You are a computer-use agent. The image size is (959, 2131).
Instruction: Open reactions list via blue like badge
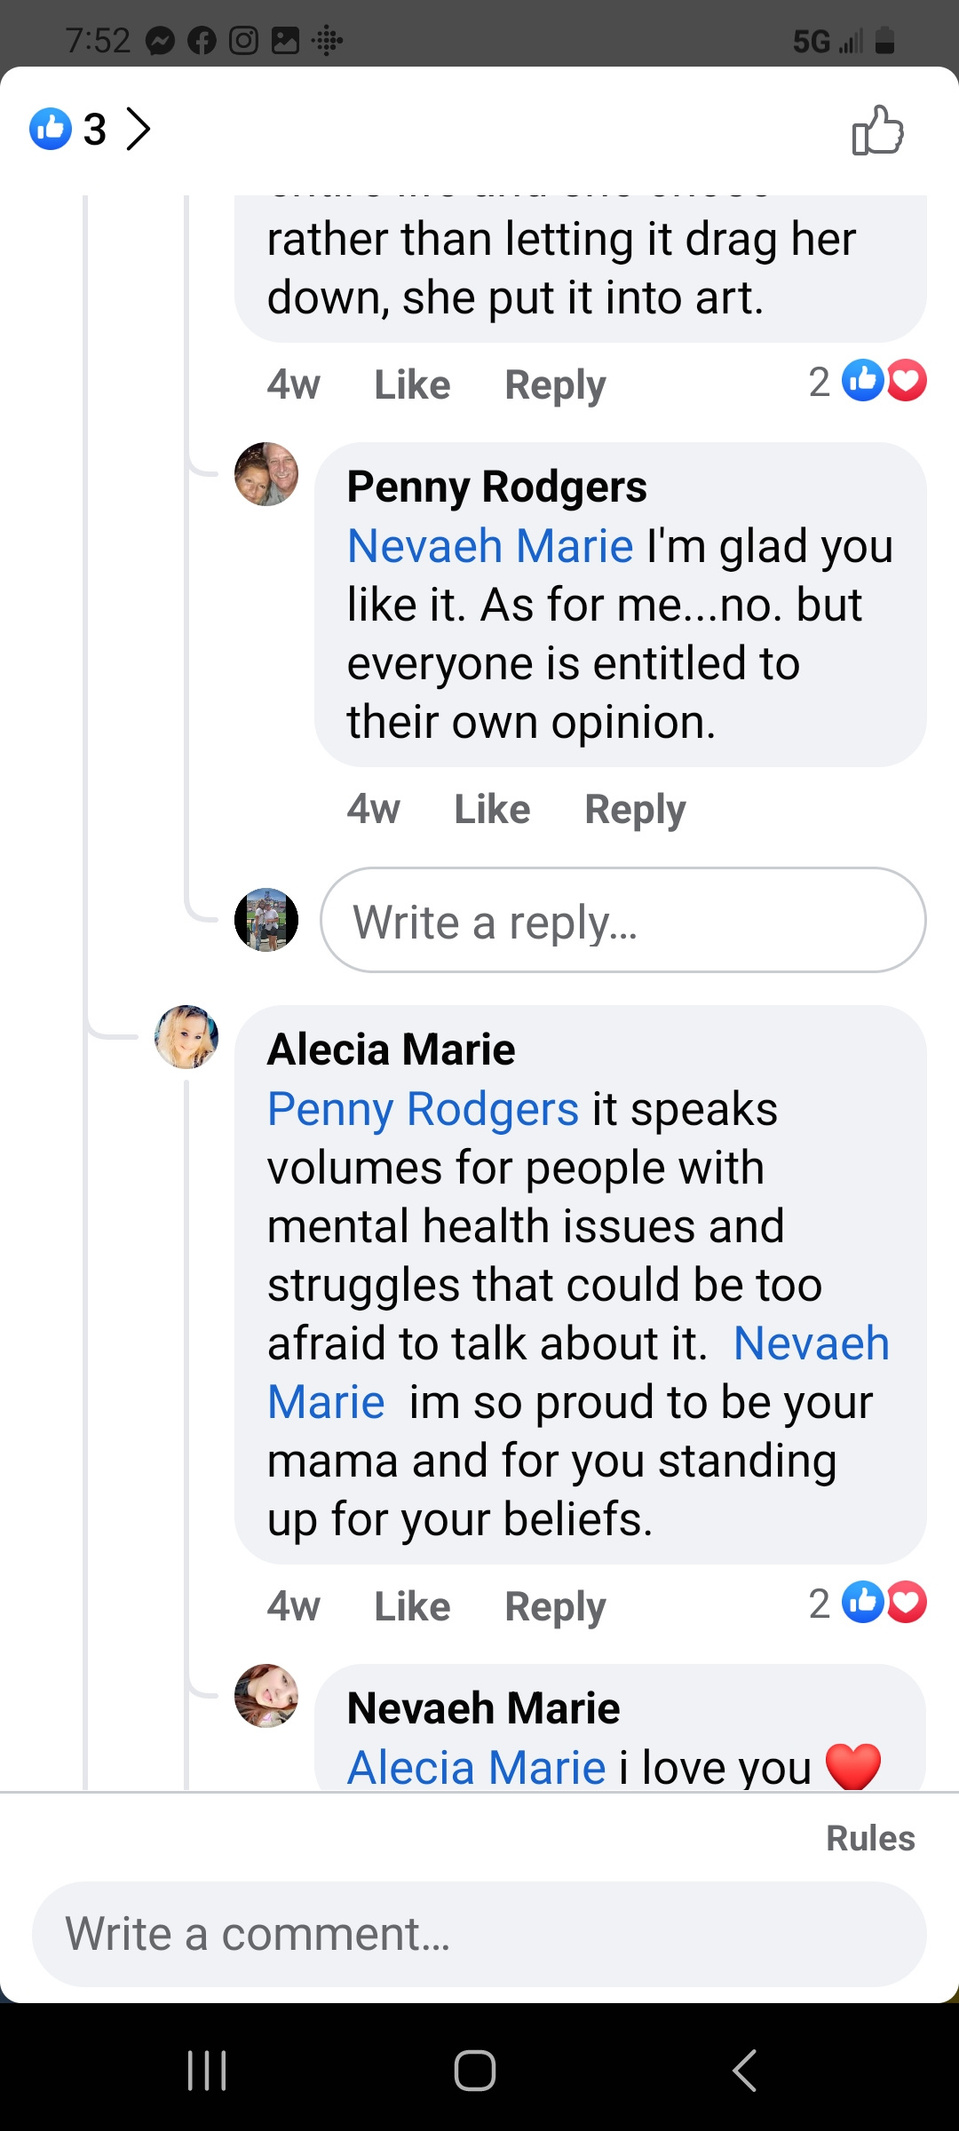[x=50, y=128]
